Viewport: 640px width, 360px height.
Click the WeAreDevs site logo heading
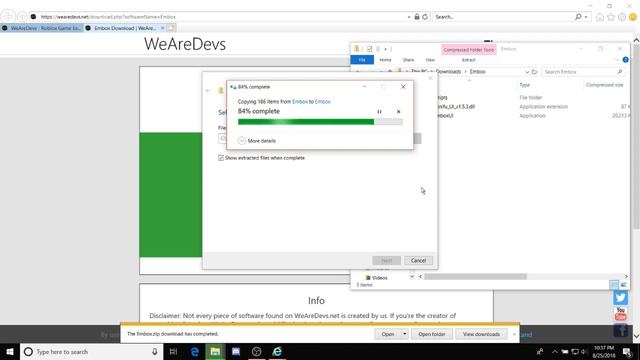[184, 44]
